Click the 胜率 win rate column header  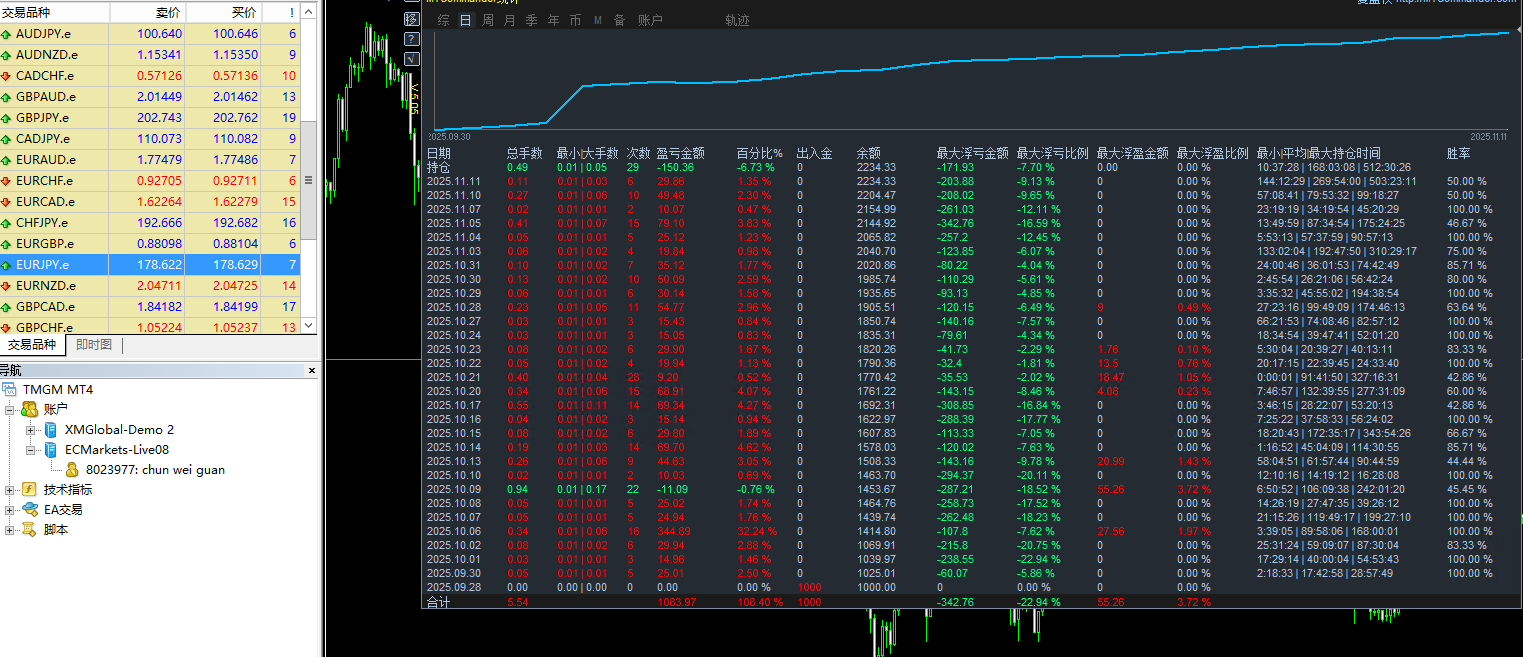(1459, 153)
